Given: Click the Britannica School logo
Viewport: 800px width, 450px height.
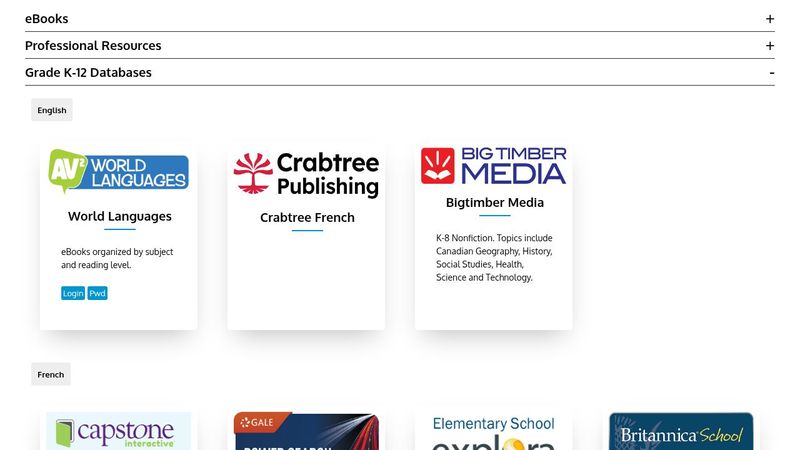Looking at the screenshot, I should pos(681,432).
